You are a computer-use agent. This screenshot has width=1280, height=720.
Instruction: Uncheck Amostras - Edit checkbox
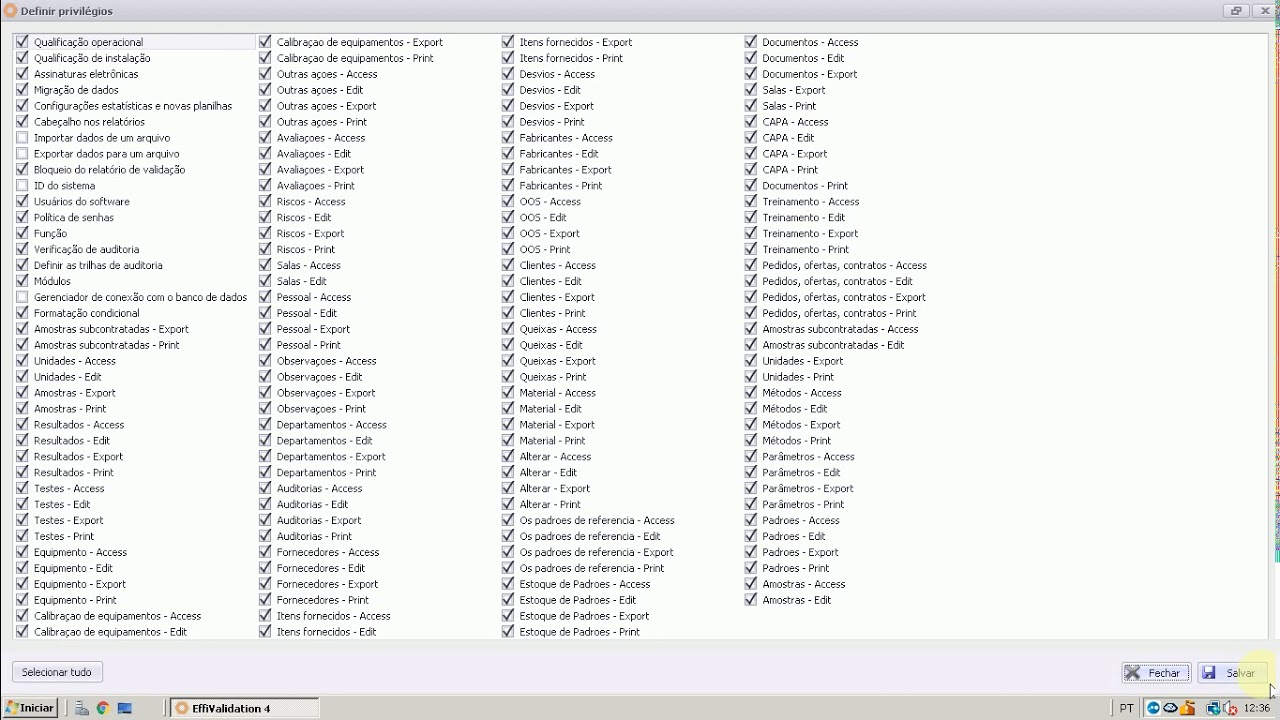[x=751, y=600]
